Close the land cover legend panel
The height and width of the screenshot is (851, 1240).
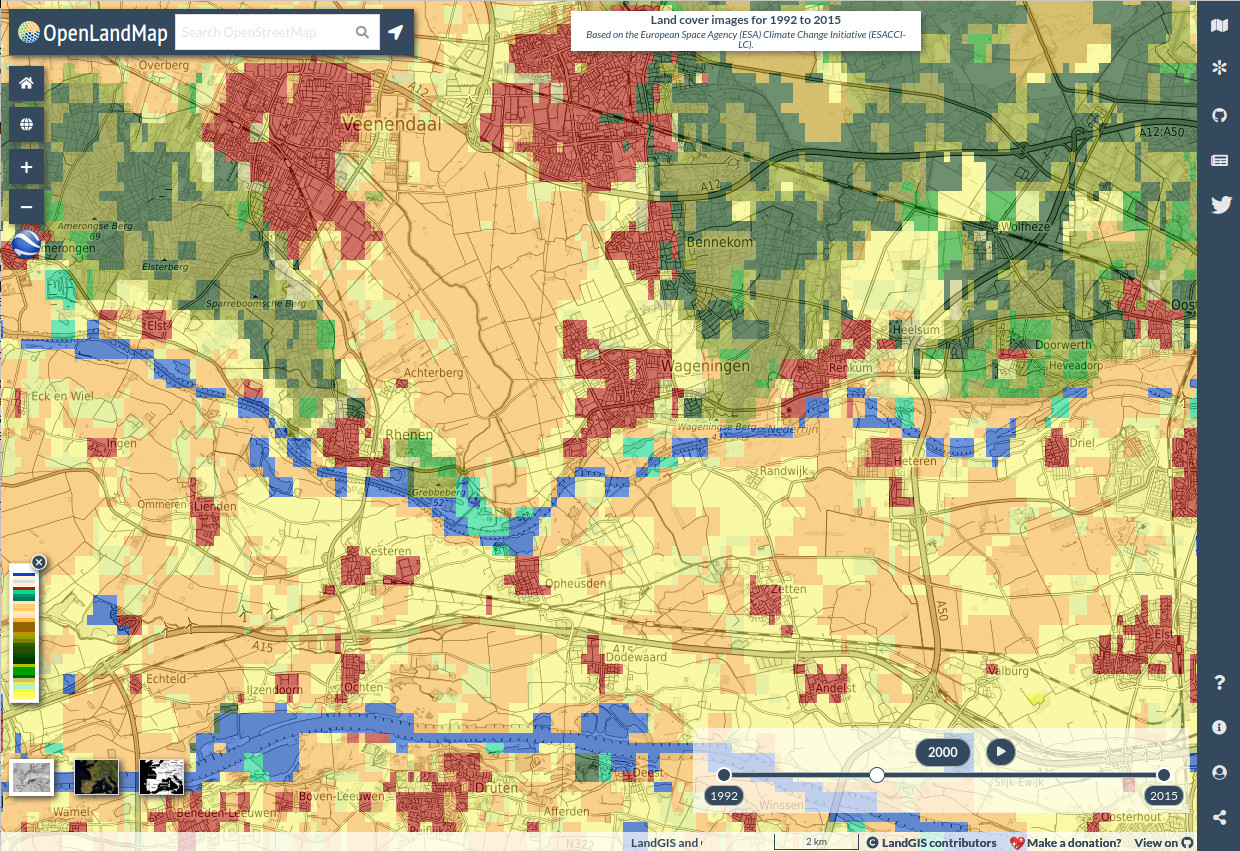pyautogui.click(x=38, y=562)
